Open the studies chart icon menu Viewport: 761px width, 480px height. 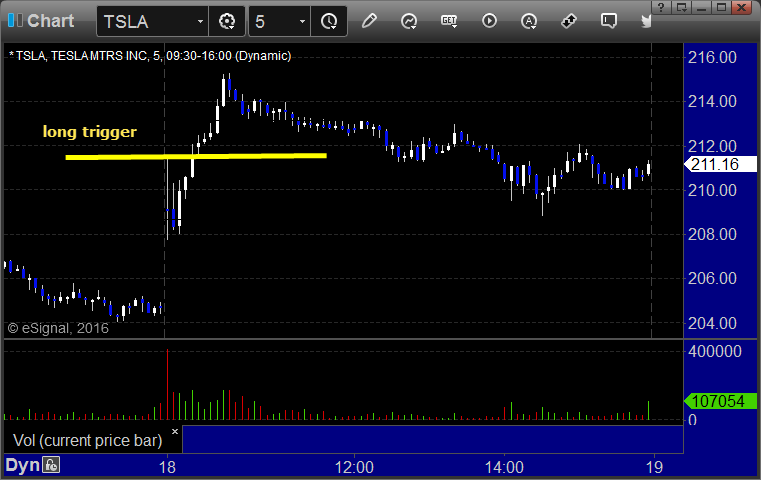point(409,21)
